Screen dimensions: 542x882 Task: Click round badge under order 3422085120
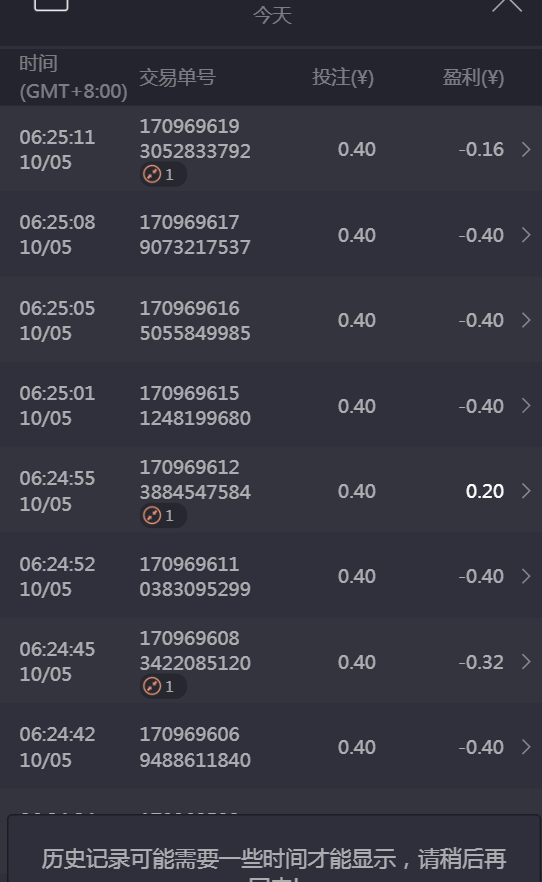pos(163,686)
